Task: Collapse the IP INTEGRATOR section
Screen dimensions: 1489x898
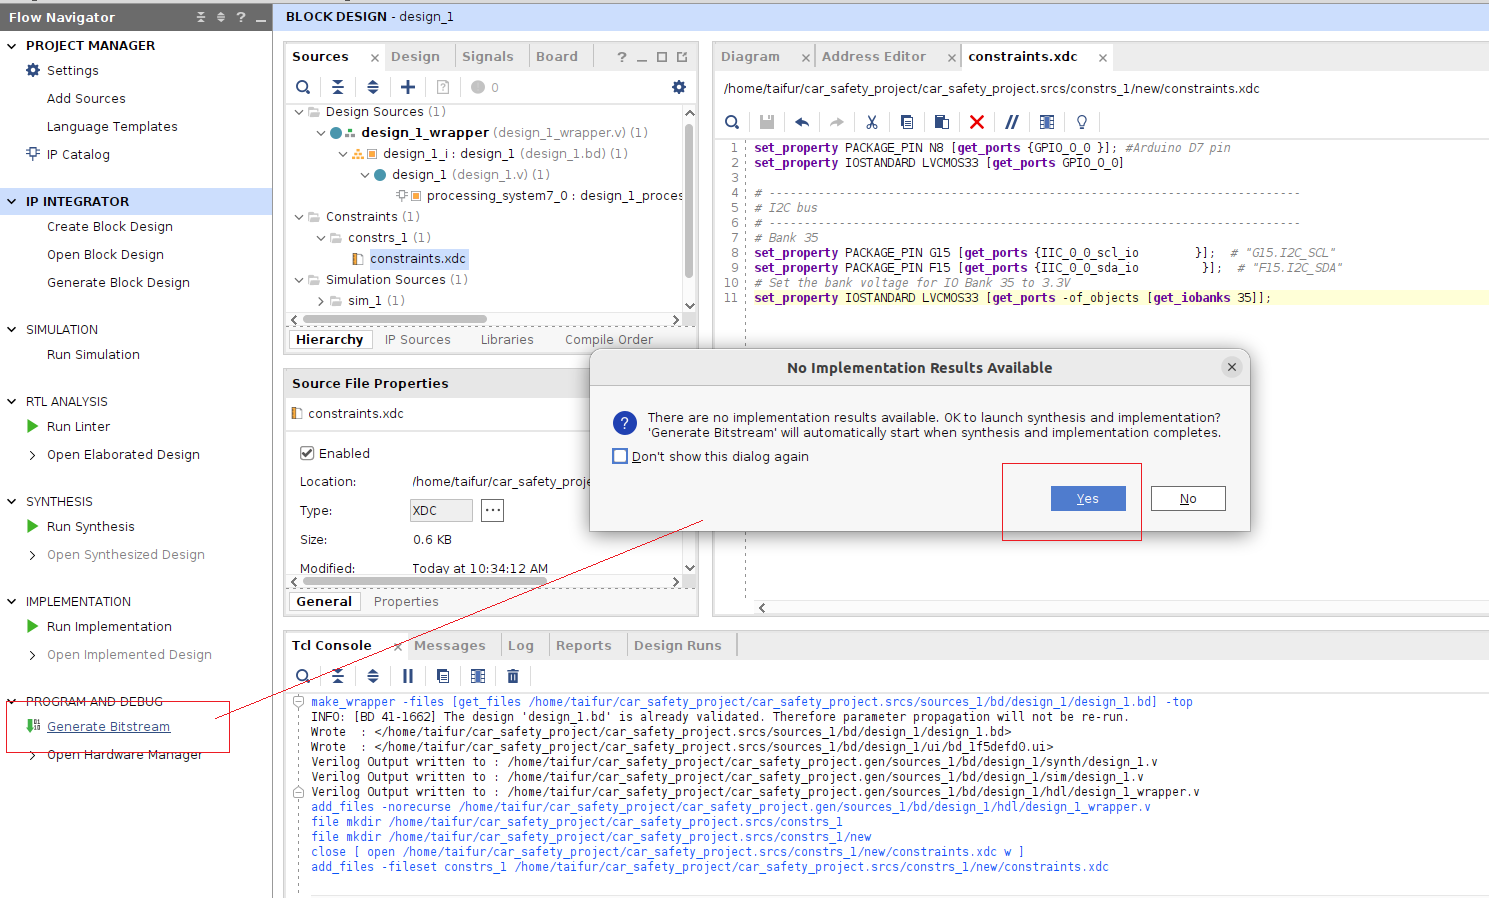Action: (12, 202)
